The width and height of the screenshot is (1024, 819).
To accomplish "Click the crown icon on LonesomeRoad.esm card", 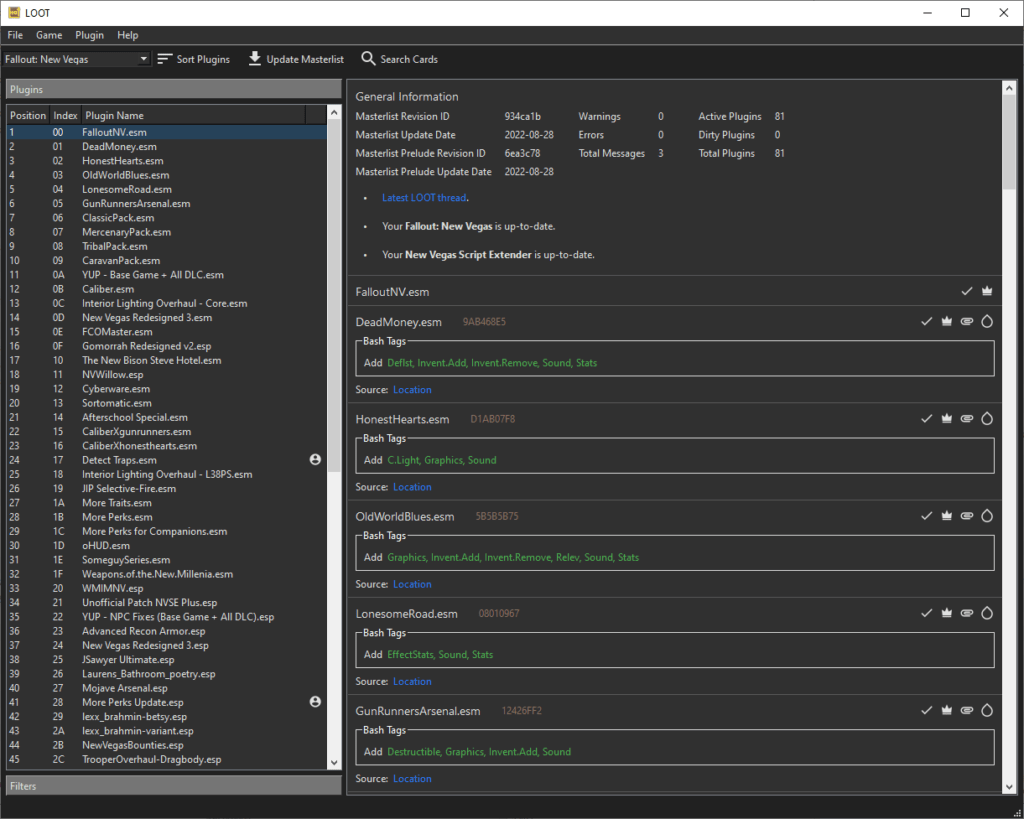I will pyautogui.click(x=946, y=613).
